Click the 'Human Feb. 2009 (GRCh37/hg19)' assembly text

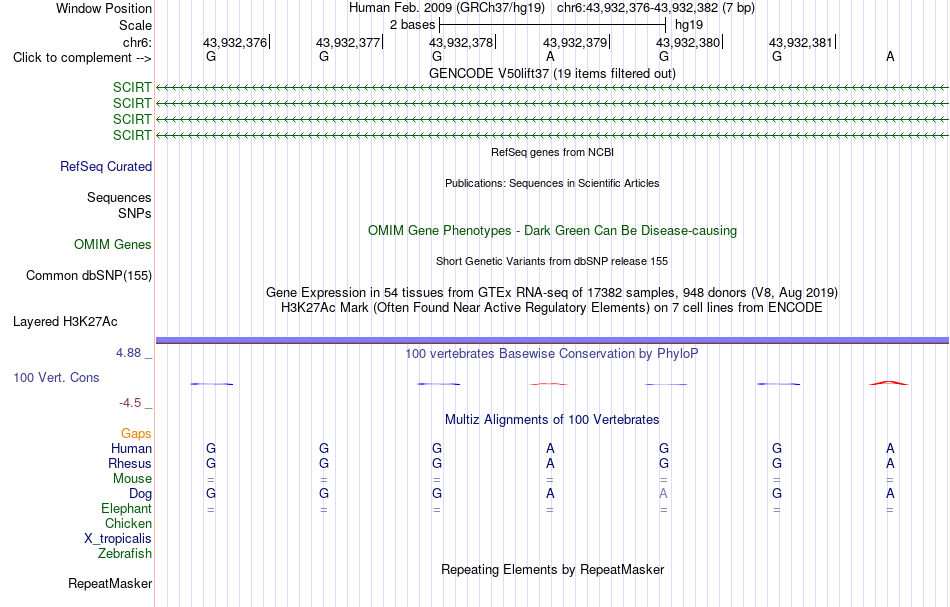click(x=447, y=8)
